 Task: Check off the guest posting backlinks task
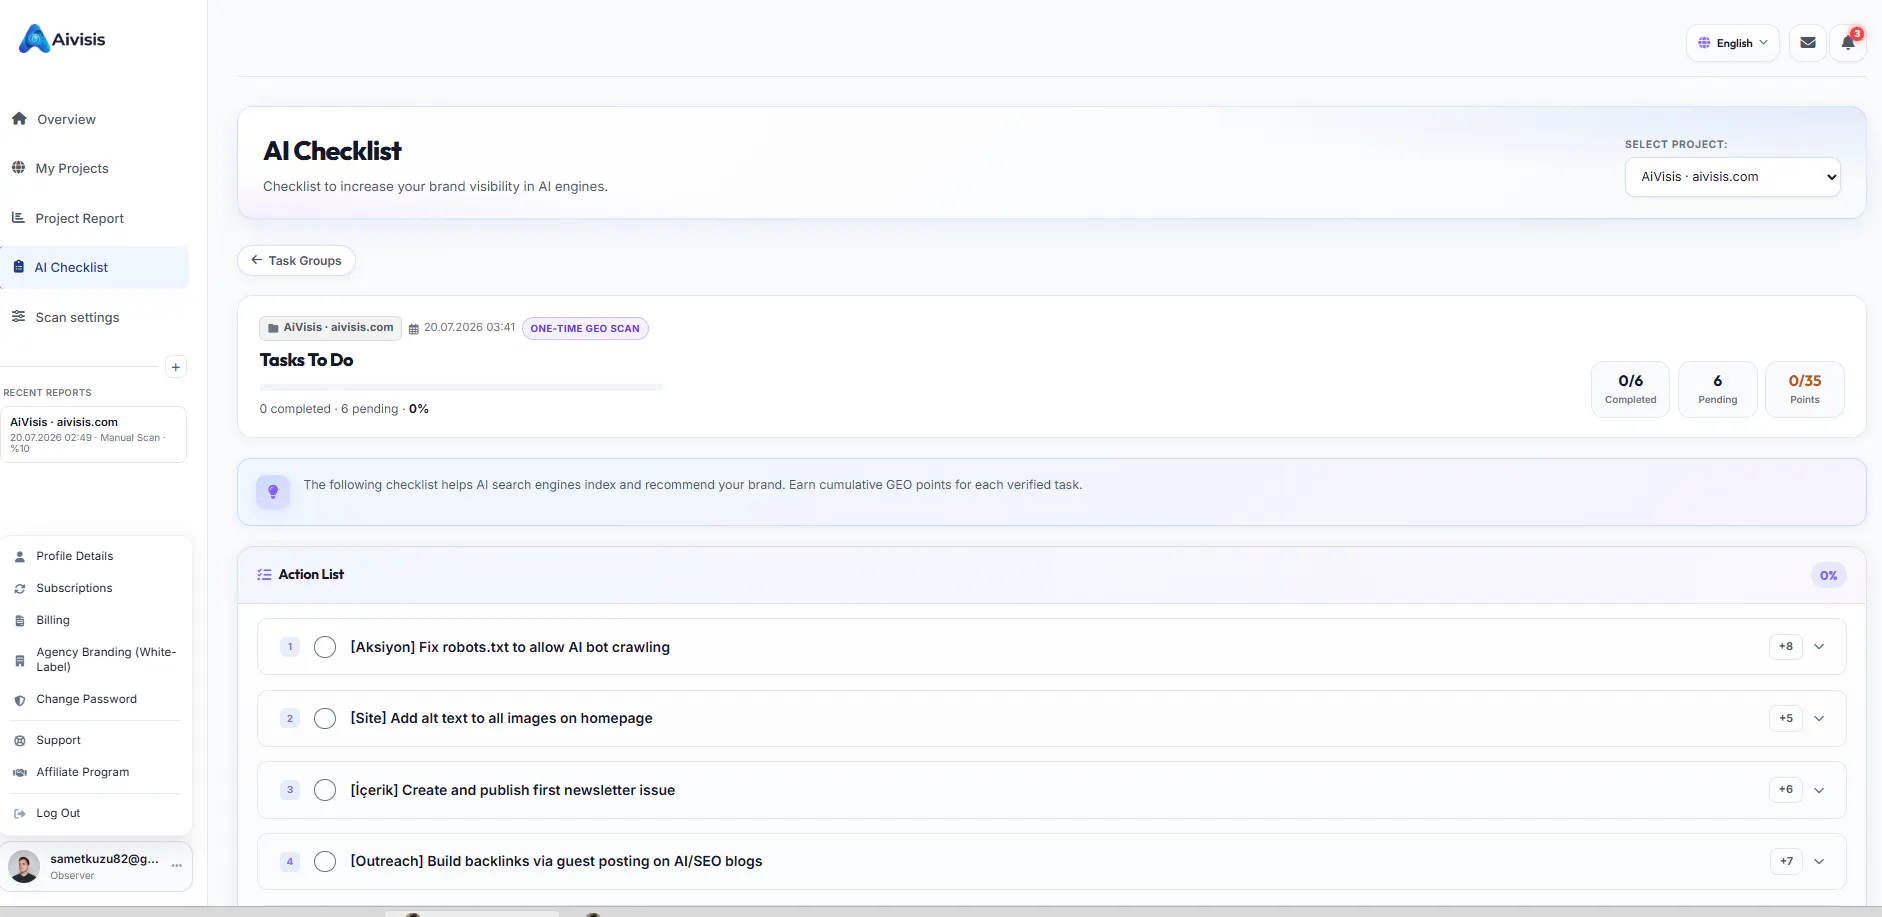(325, 862)
